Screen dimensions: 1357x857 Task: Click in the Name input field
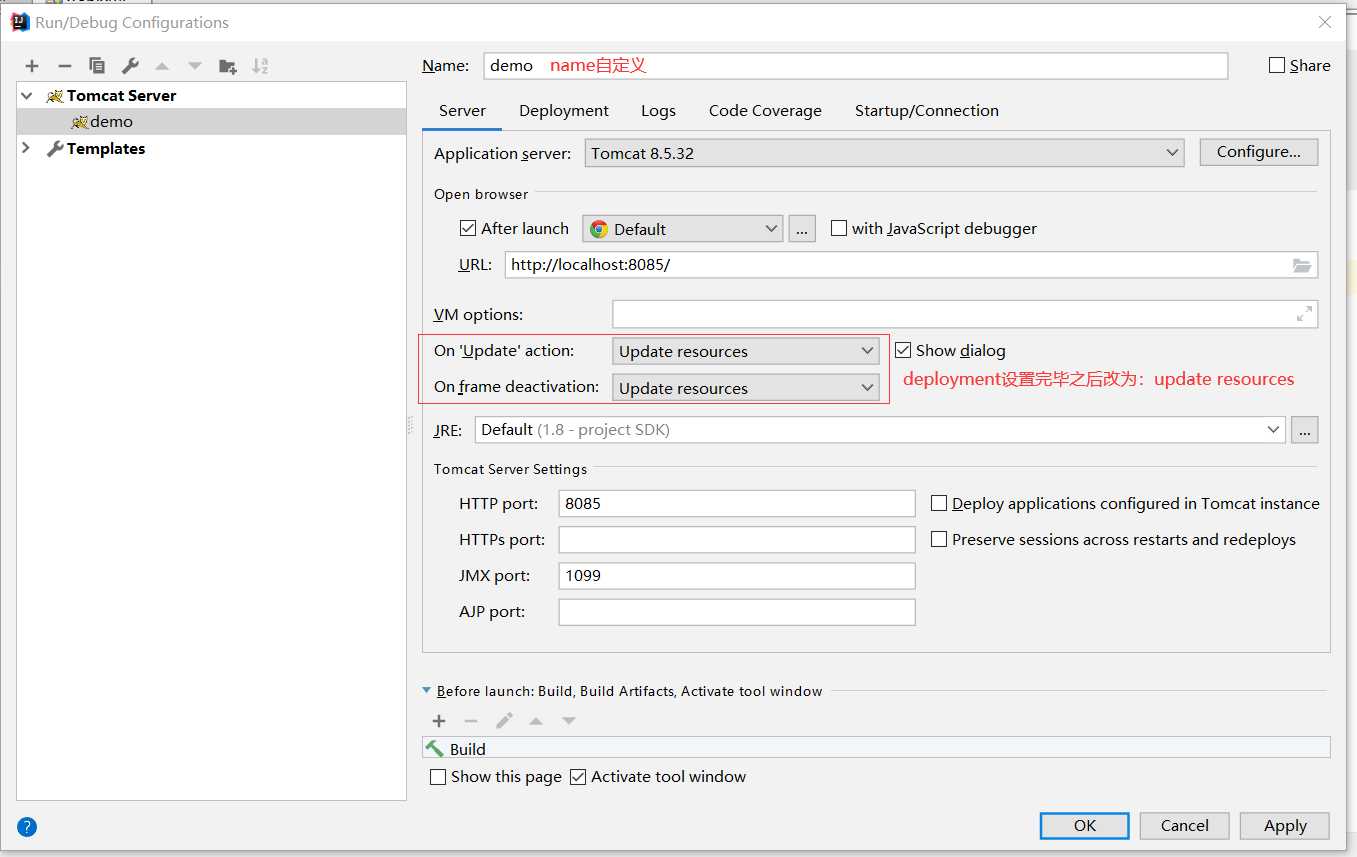point(855,65)
